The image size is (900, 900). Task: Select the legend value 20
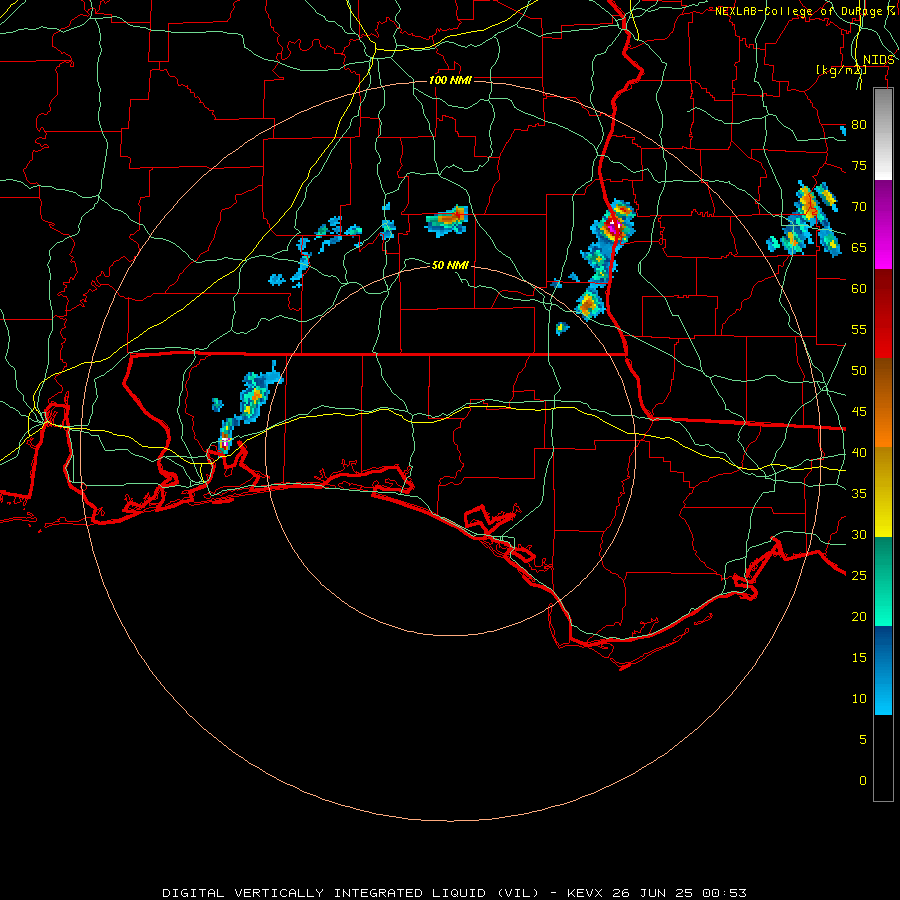tap(859, 616)
